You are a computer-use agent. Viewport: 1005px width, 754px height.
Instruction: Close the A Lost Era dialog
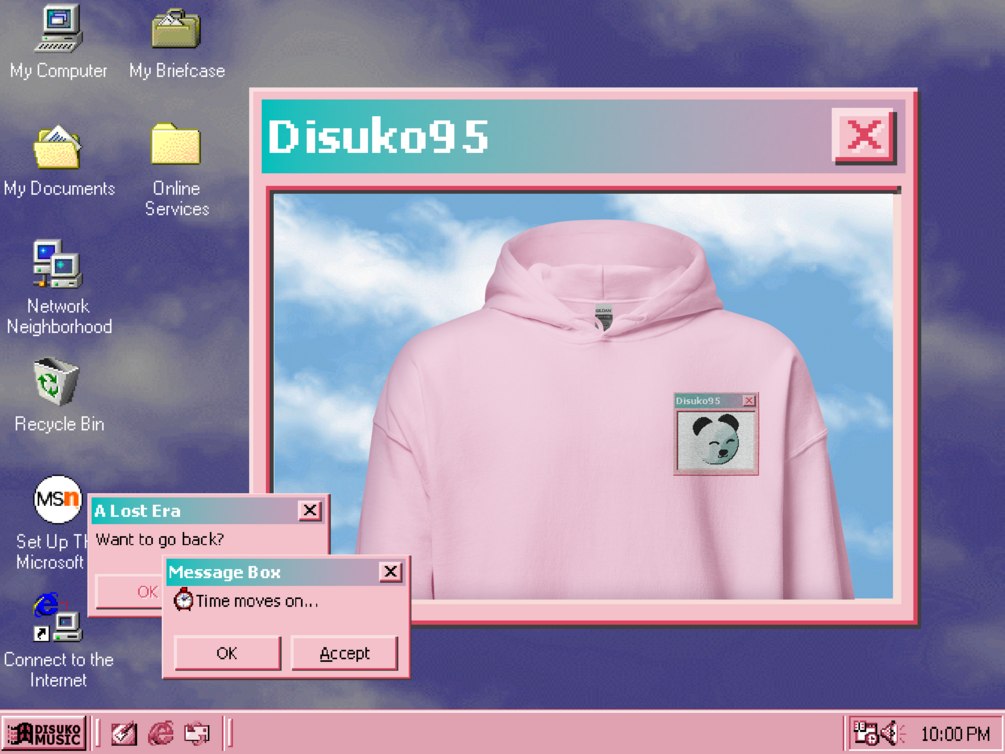[310, 510]
